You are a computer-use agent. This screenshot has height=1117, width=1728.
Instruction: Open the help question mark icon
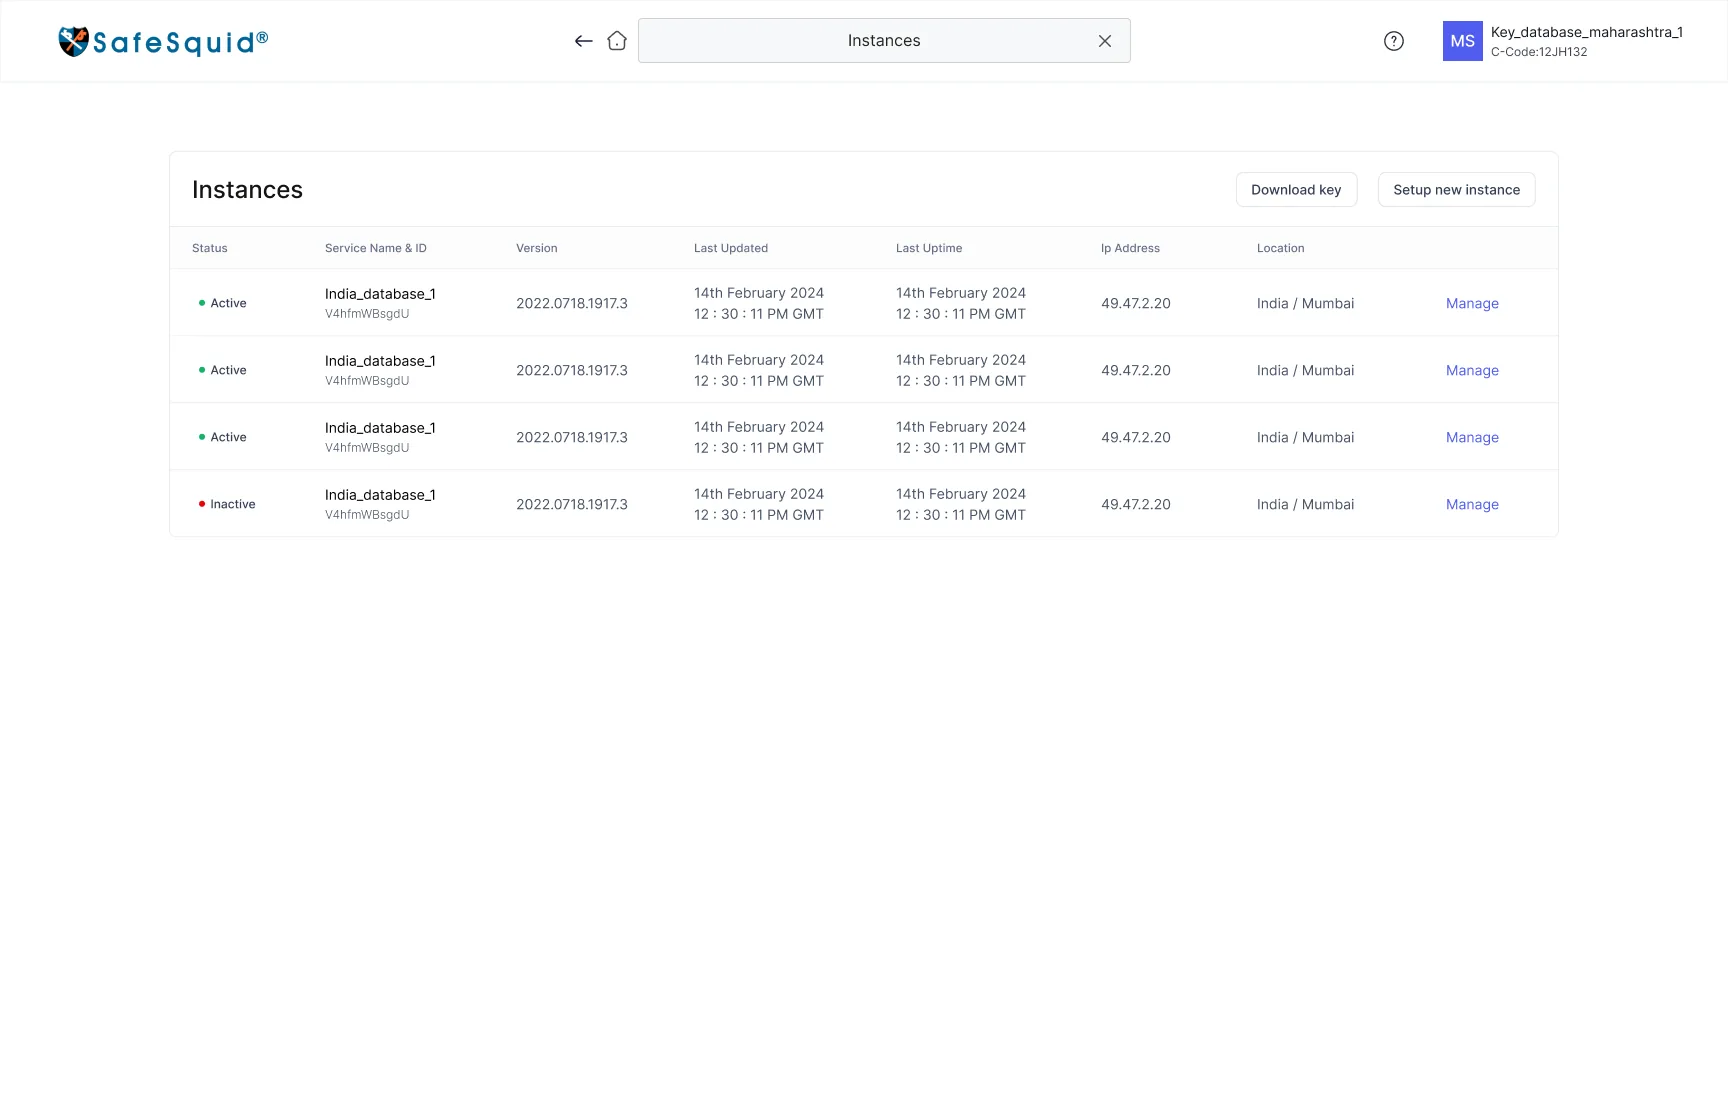click(1394, 41)
